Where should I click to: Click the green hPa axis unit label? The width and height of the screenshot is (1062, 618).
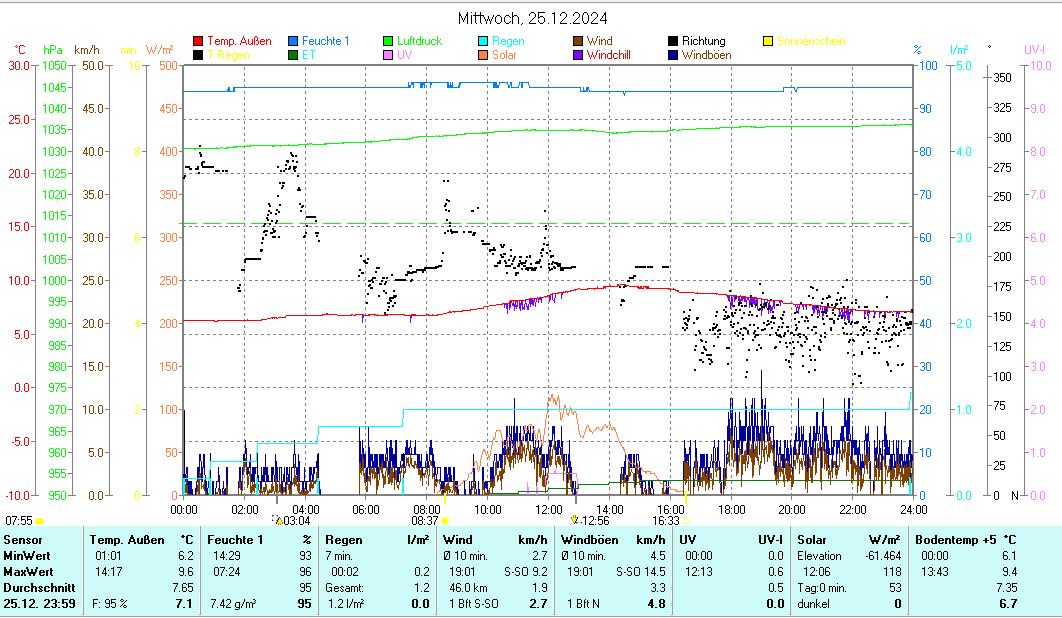pyautogui.click(x=53, y=50)
